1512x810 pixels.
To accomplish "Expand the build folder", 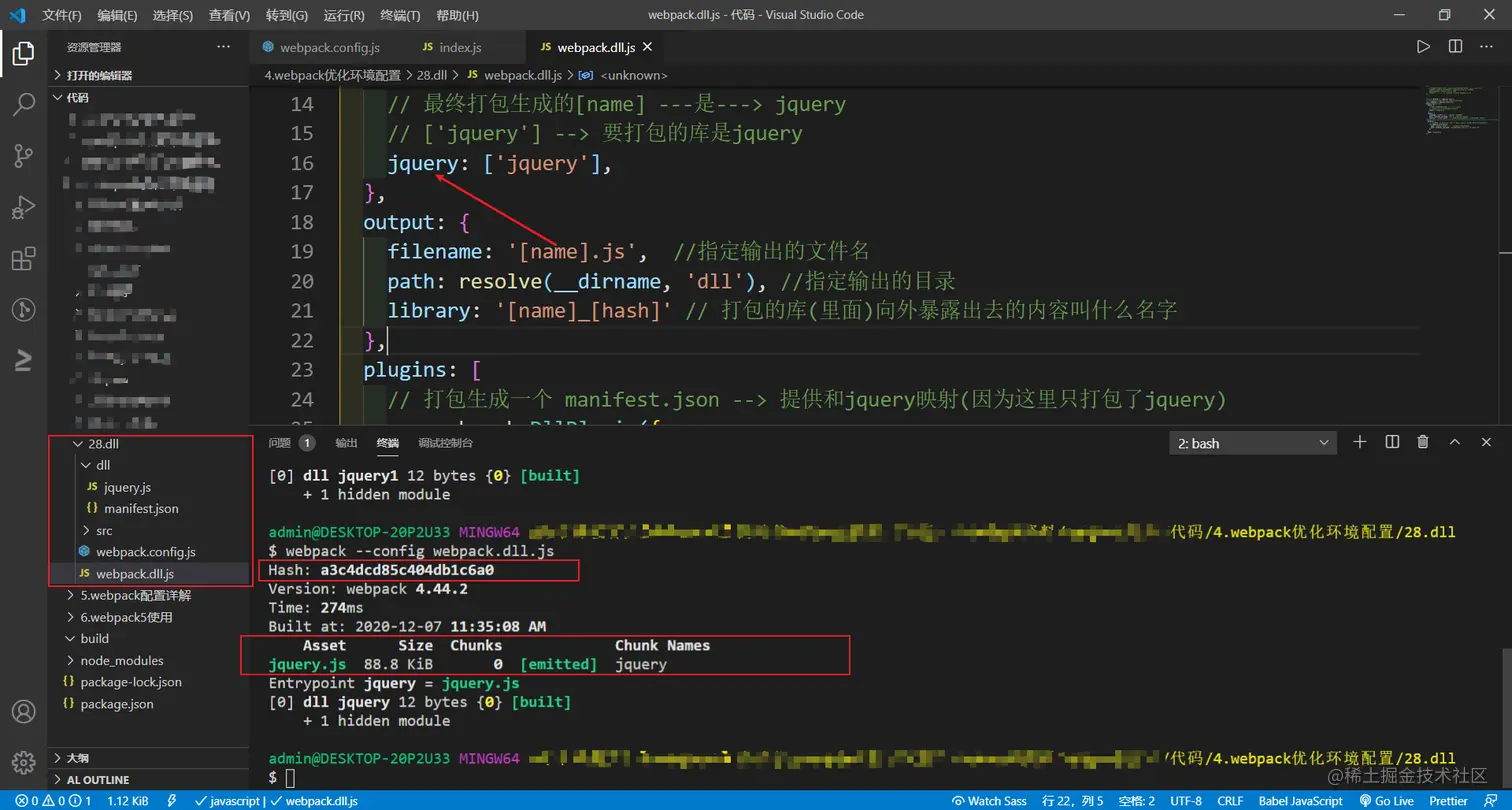I will click(x=147, y=638).
